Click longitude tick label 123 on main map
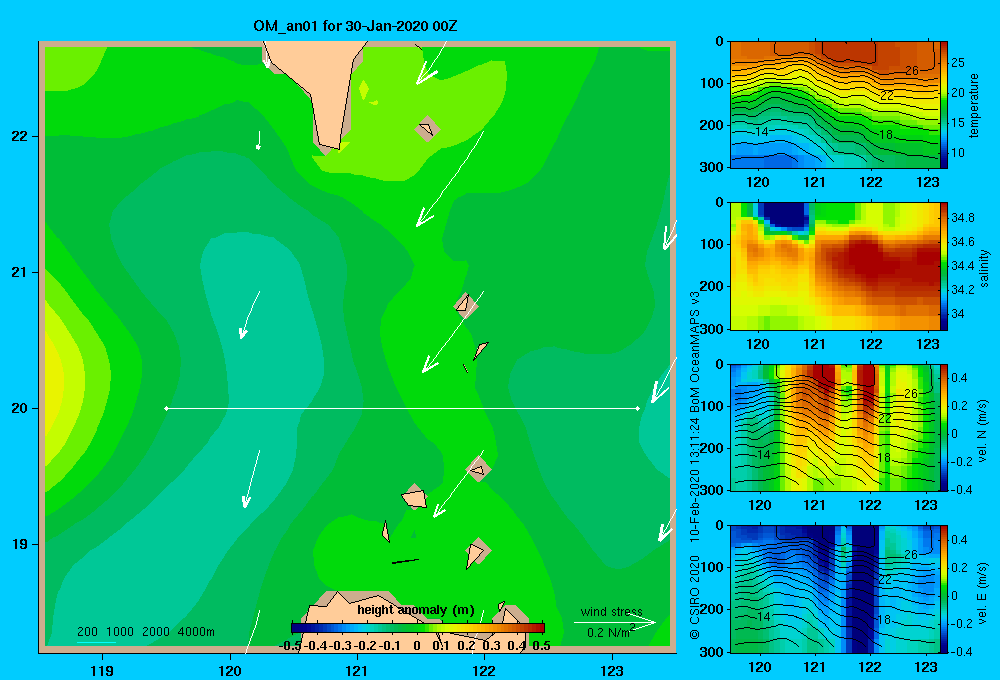 612,670
